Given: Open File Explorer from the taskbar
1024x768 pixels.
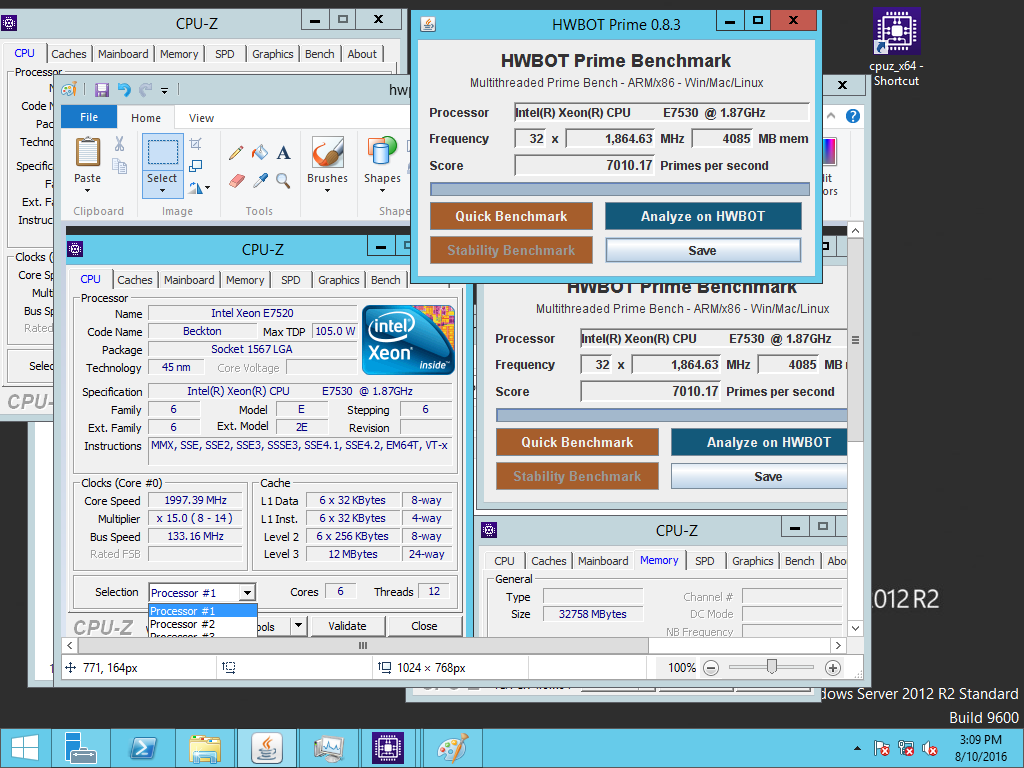Looking at the screenshot, I should click(x=204, y=748).
